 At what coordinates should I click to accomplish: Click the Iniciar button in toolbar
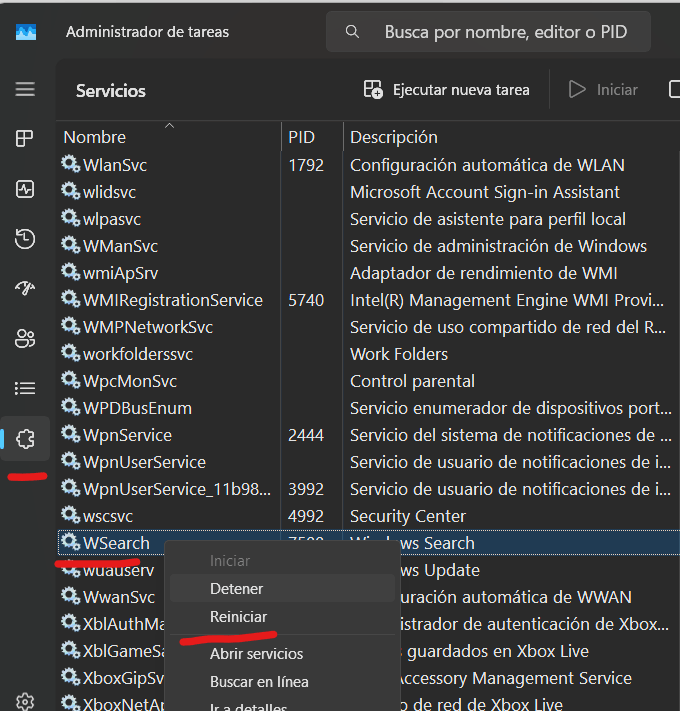pos(603,90)
